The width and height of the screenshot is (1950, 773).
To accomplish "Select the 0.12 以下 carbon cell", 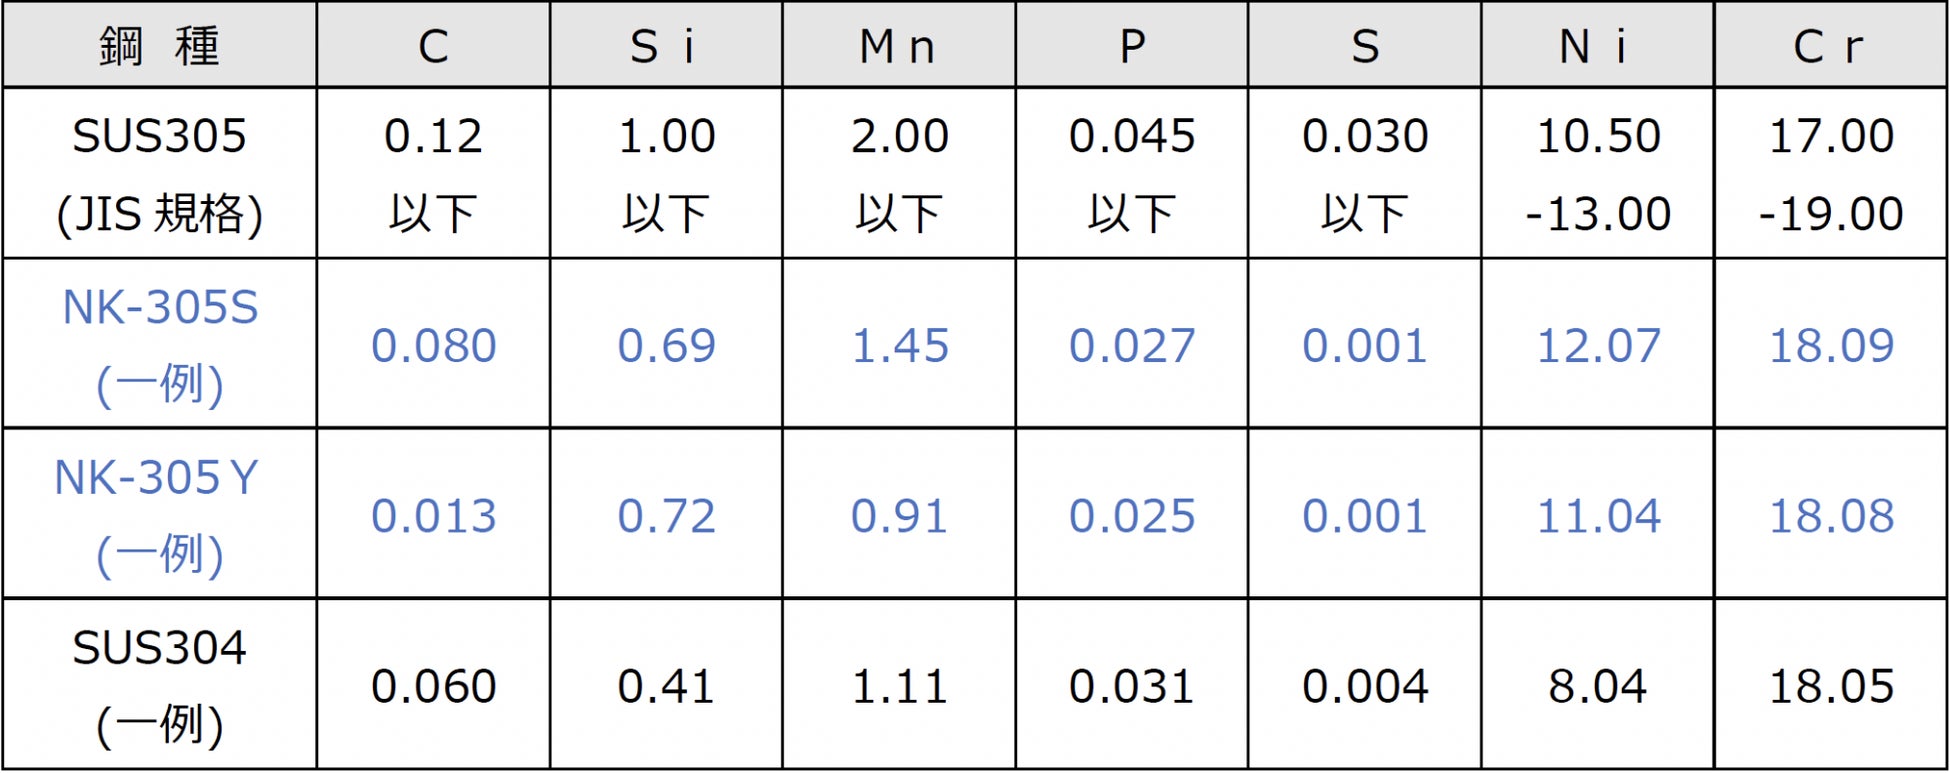I will (433, 173).
